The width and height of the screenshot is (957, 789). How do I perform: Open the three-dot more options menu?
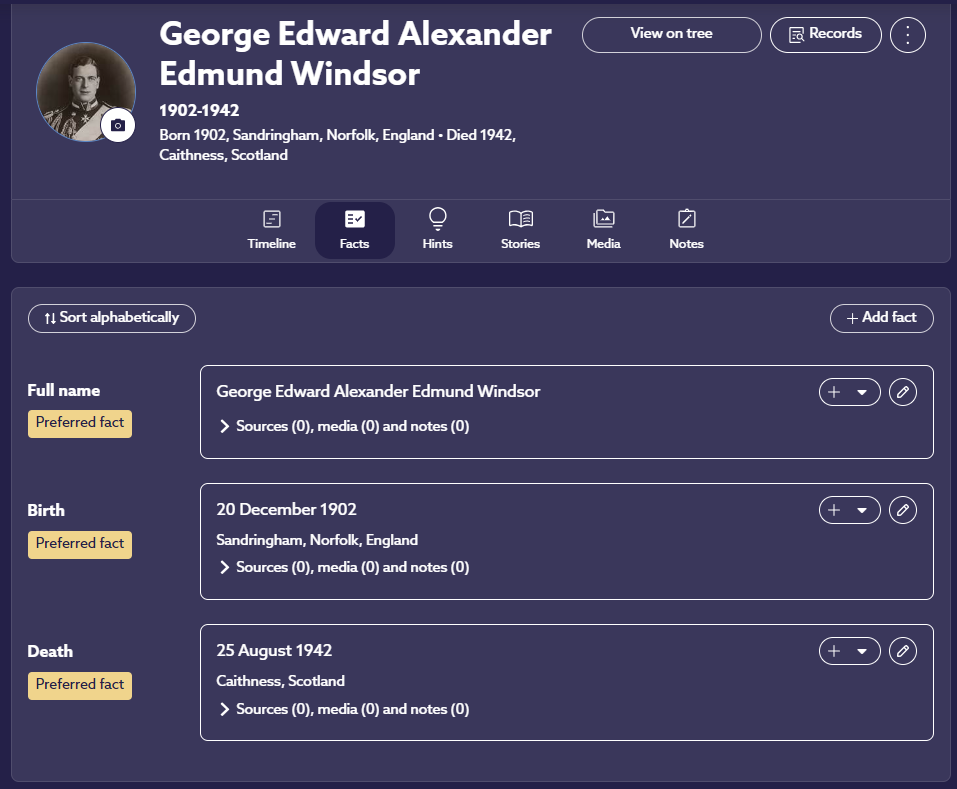point(907,35)
